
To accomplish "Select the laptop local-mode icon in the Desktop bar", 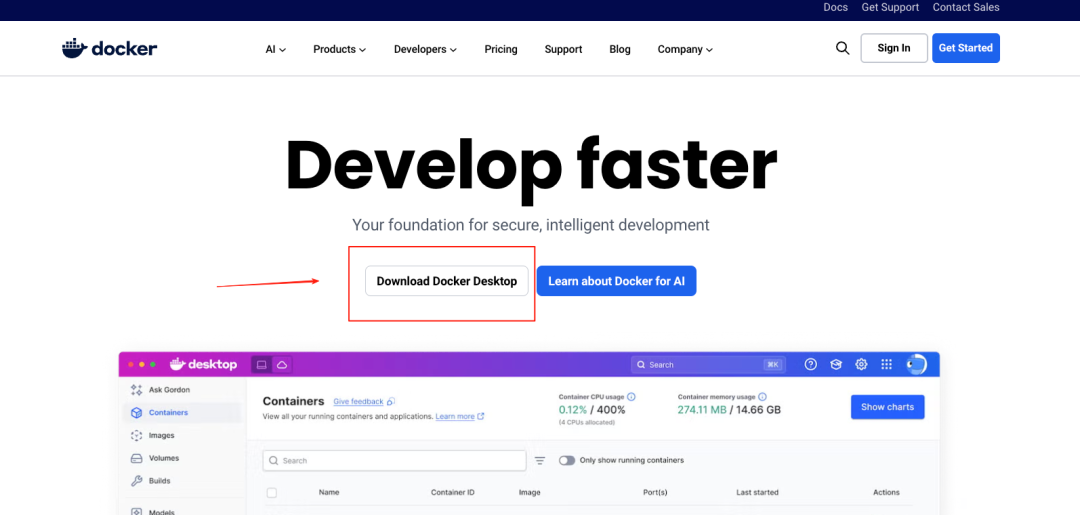I will [x=262, y=365].
